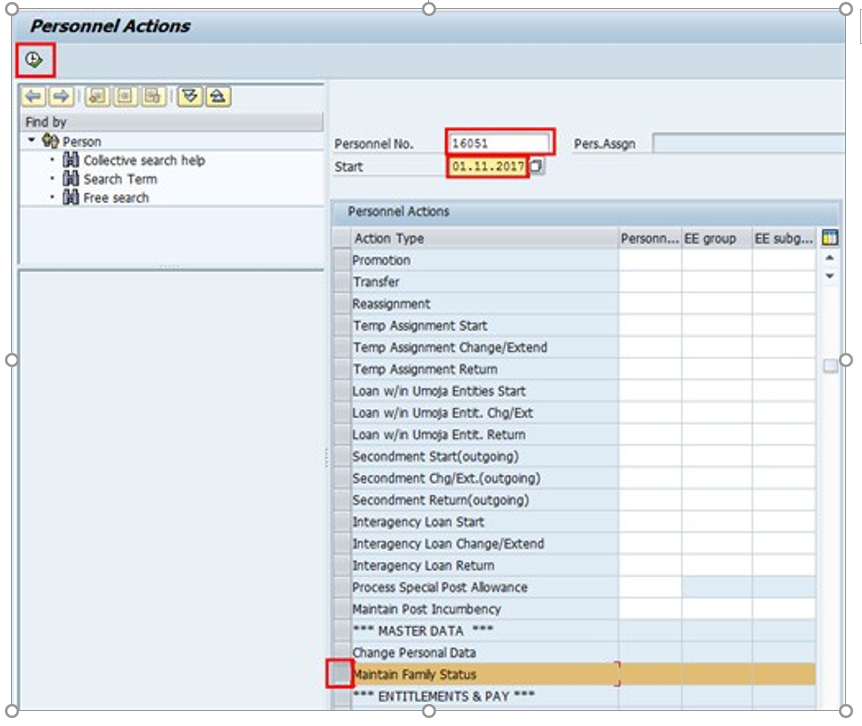The width and height of the screenshot is (862, 726).
Task: Click 'Reassignment' action type text
Action: (x=391, y=304)
